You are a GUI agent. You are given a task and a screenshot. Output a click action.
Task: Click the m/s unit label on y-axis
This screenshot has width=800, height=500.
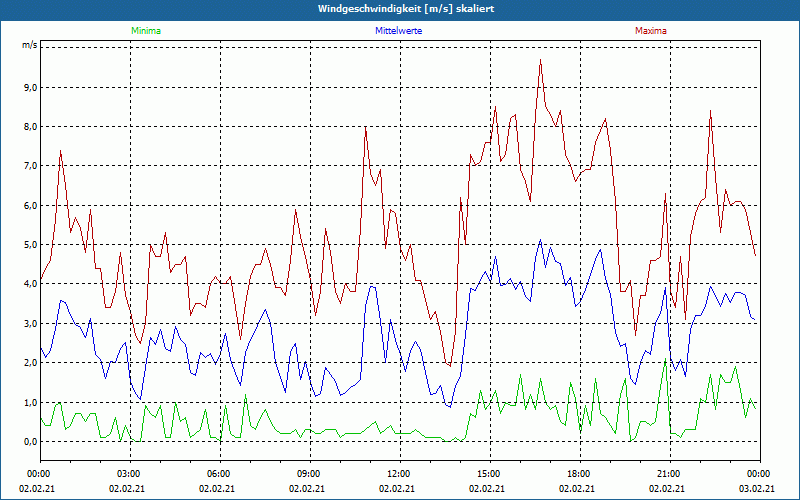coord(29,45)
